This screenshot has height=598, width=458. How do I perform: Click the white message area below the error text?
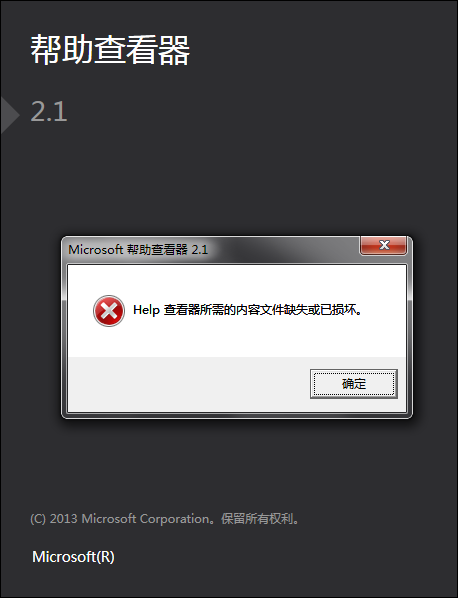pyautogui.click(x=236, y=338)
